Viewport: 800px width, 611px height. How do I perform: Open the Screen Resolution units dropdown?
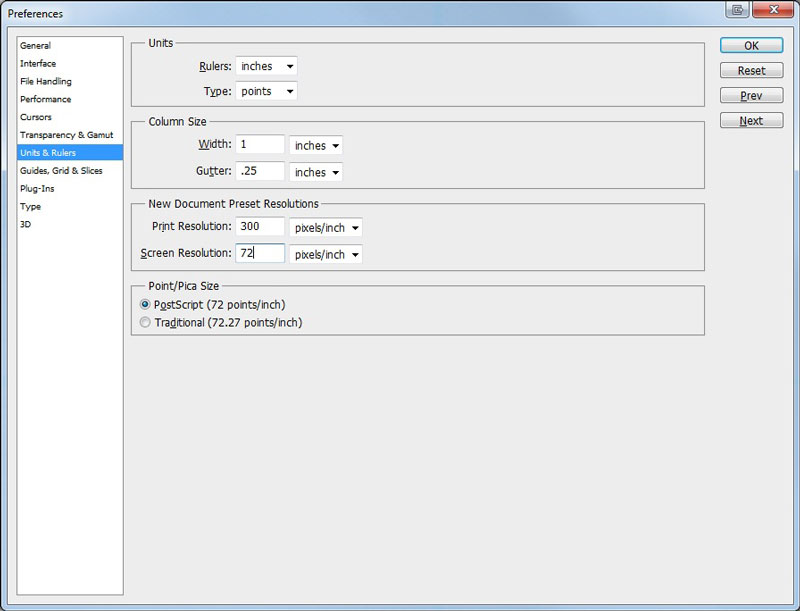[325, 254]
